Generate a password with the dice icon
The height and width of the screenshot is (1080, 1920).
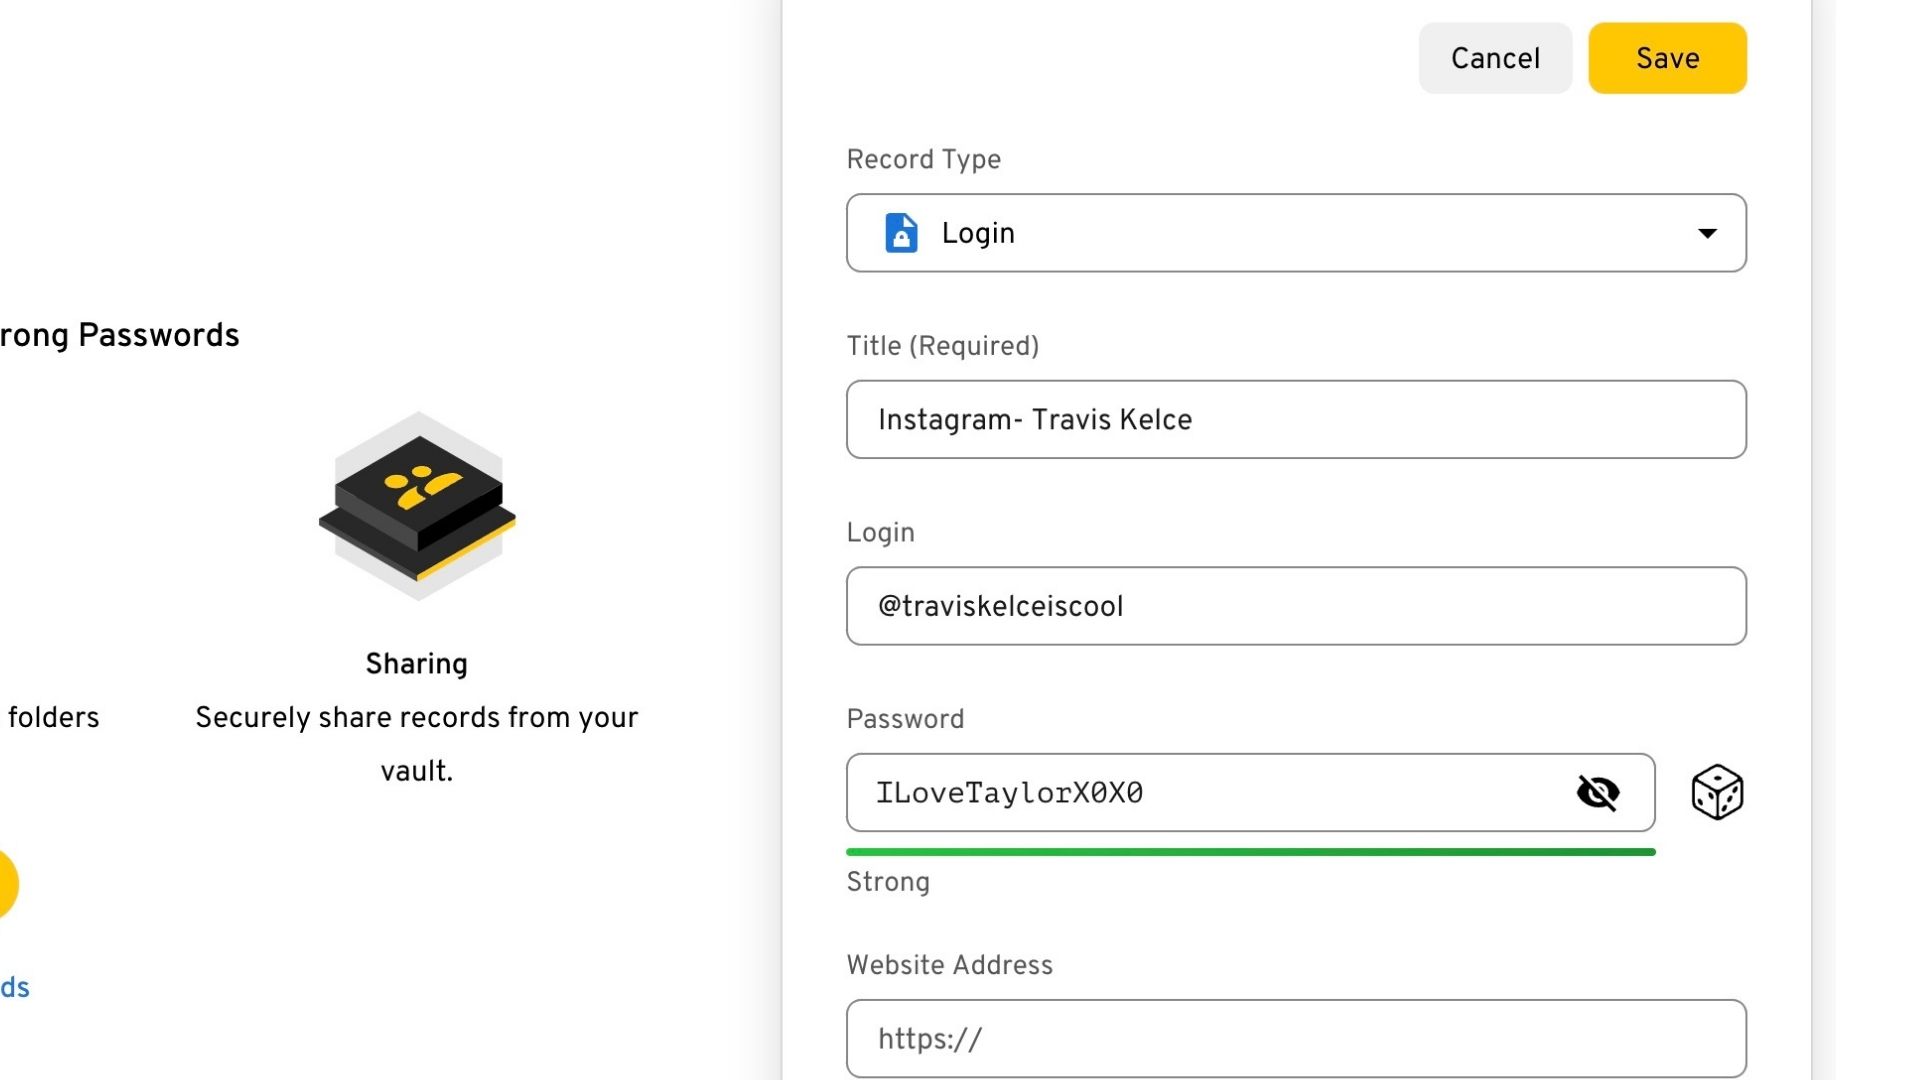point(1717,793)
